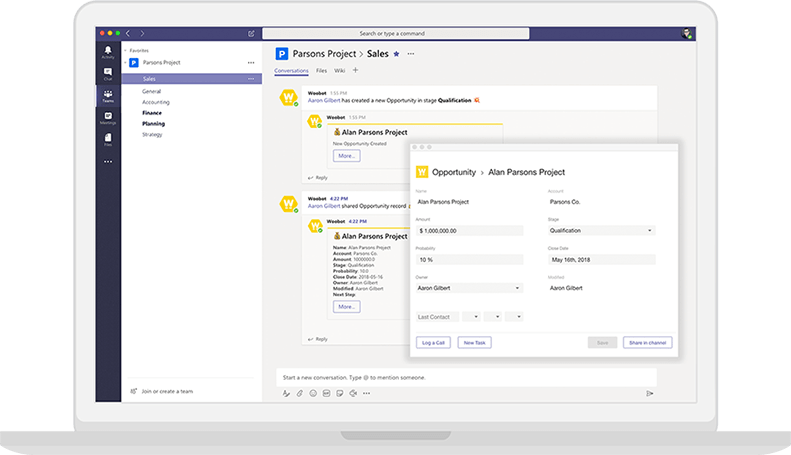Focus the Search or type a command box
The width and height of the screenshot is (791, 455).
pyautogui.click(x=396, y=33)
